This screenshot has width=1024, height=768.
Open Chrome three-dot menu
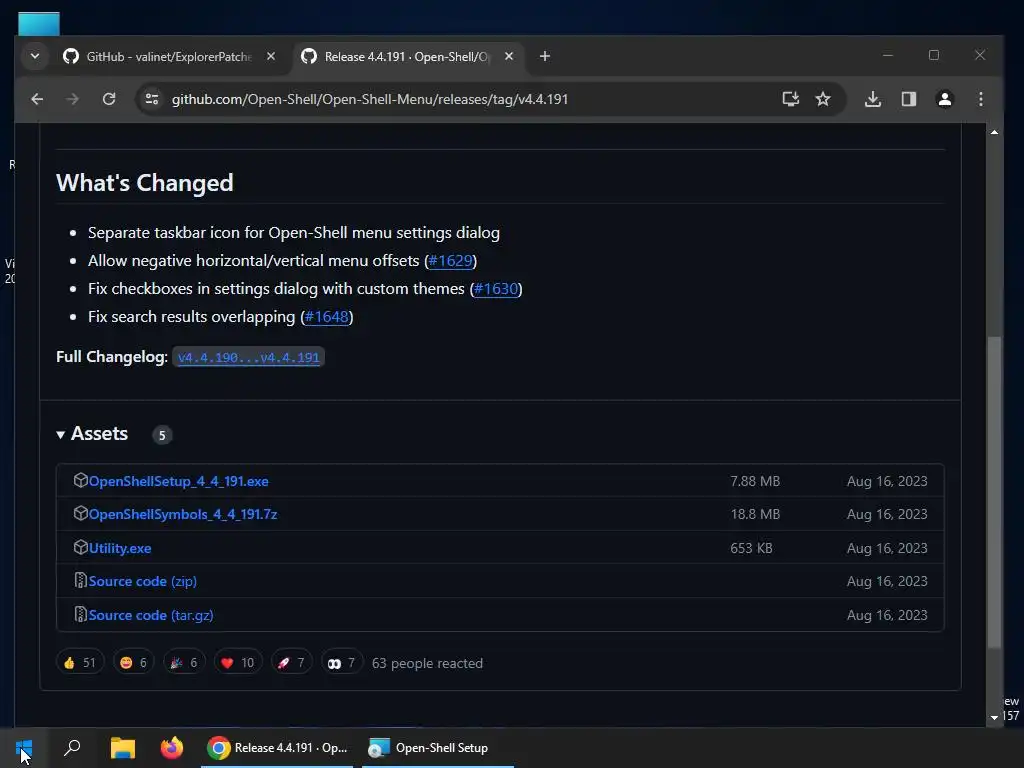click(981, 99)
